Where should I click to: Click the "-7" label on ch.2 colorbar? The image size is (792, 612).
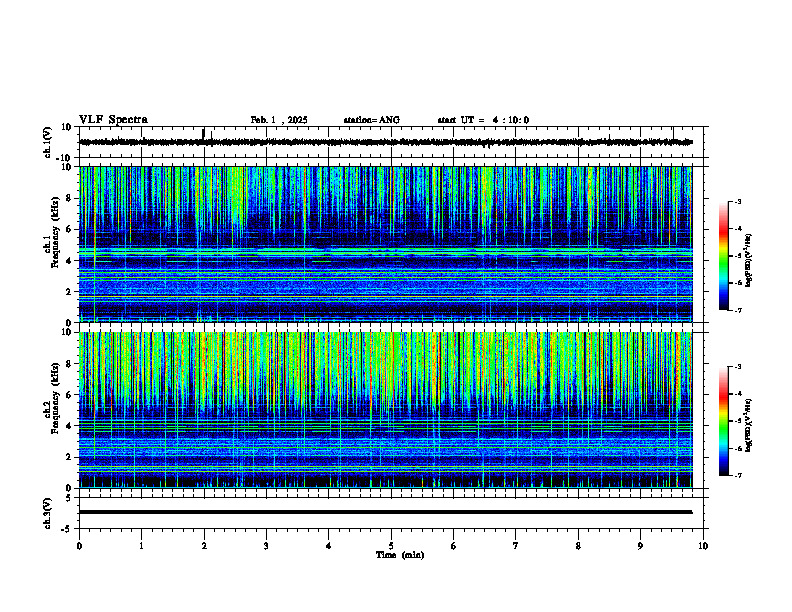(738, 476)
